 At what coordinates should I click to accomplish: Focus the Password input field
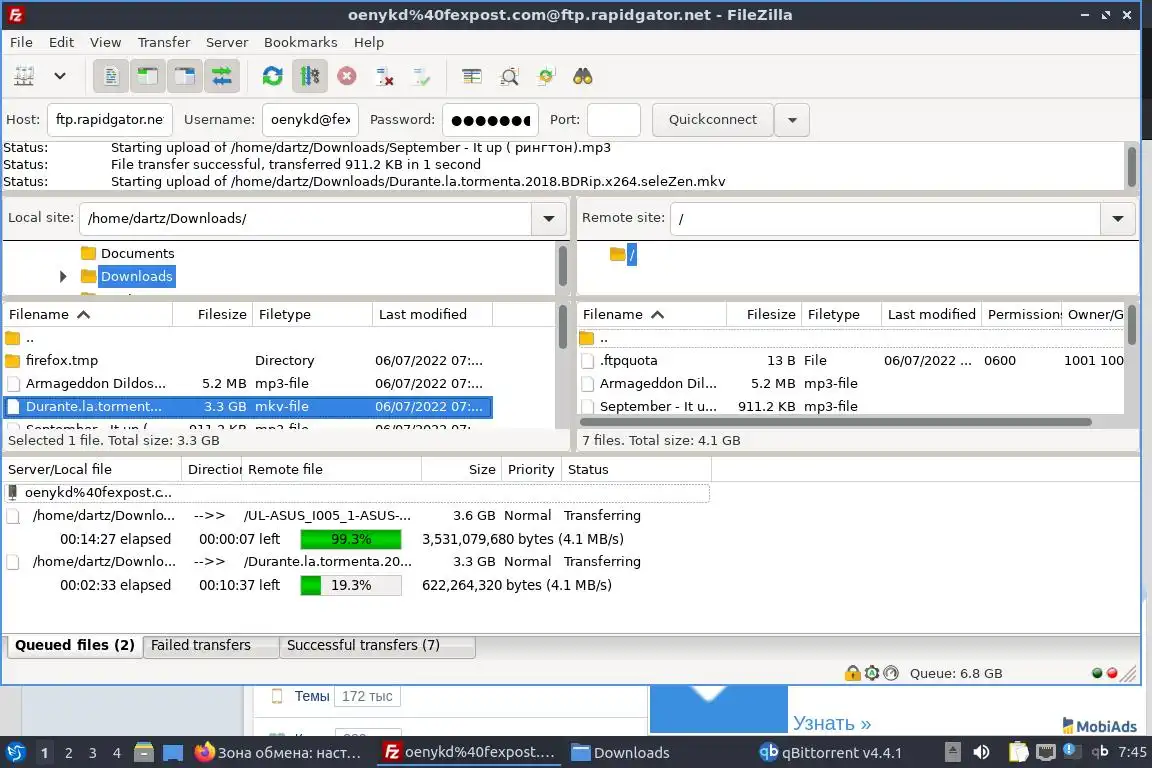490,120
